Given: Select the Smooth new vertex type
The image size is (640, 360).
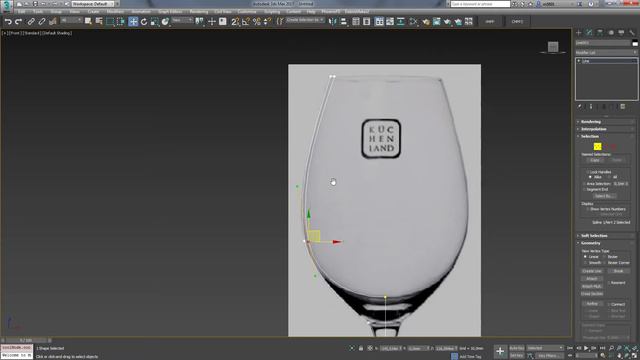Looking at the screenshot, I should pos(585,263).
